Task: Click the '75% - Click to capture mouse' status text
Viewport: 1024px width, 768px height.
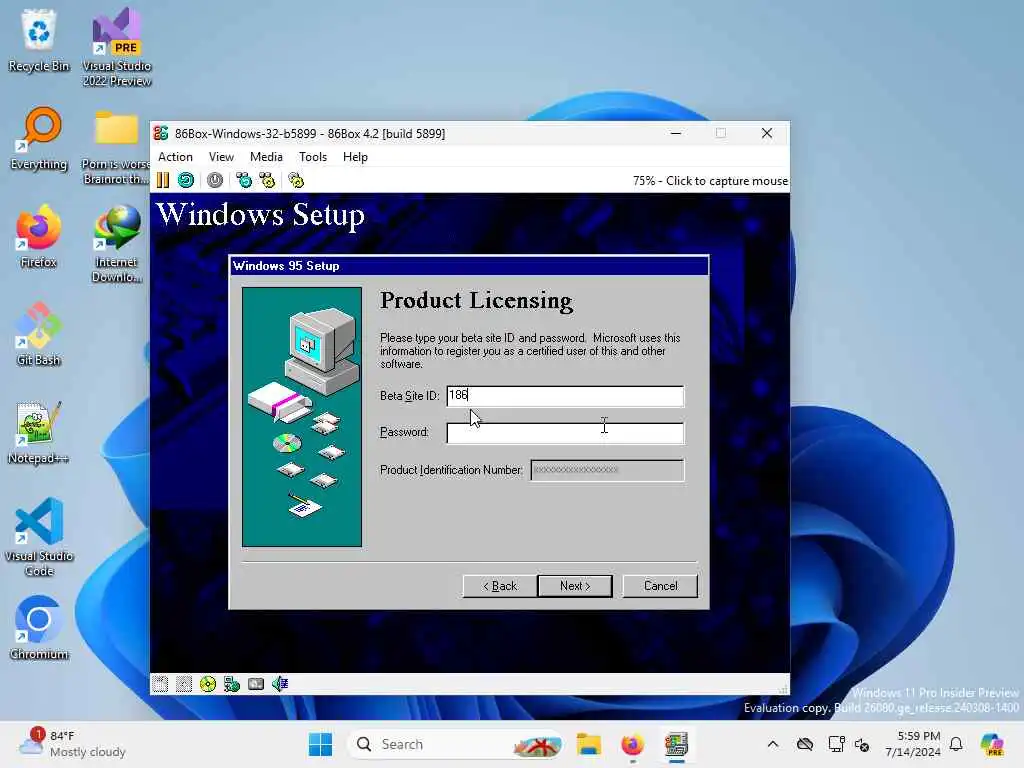Action: point(710,181)
